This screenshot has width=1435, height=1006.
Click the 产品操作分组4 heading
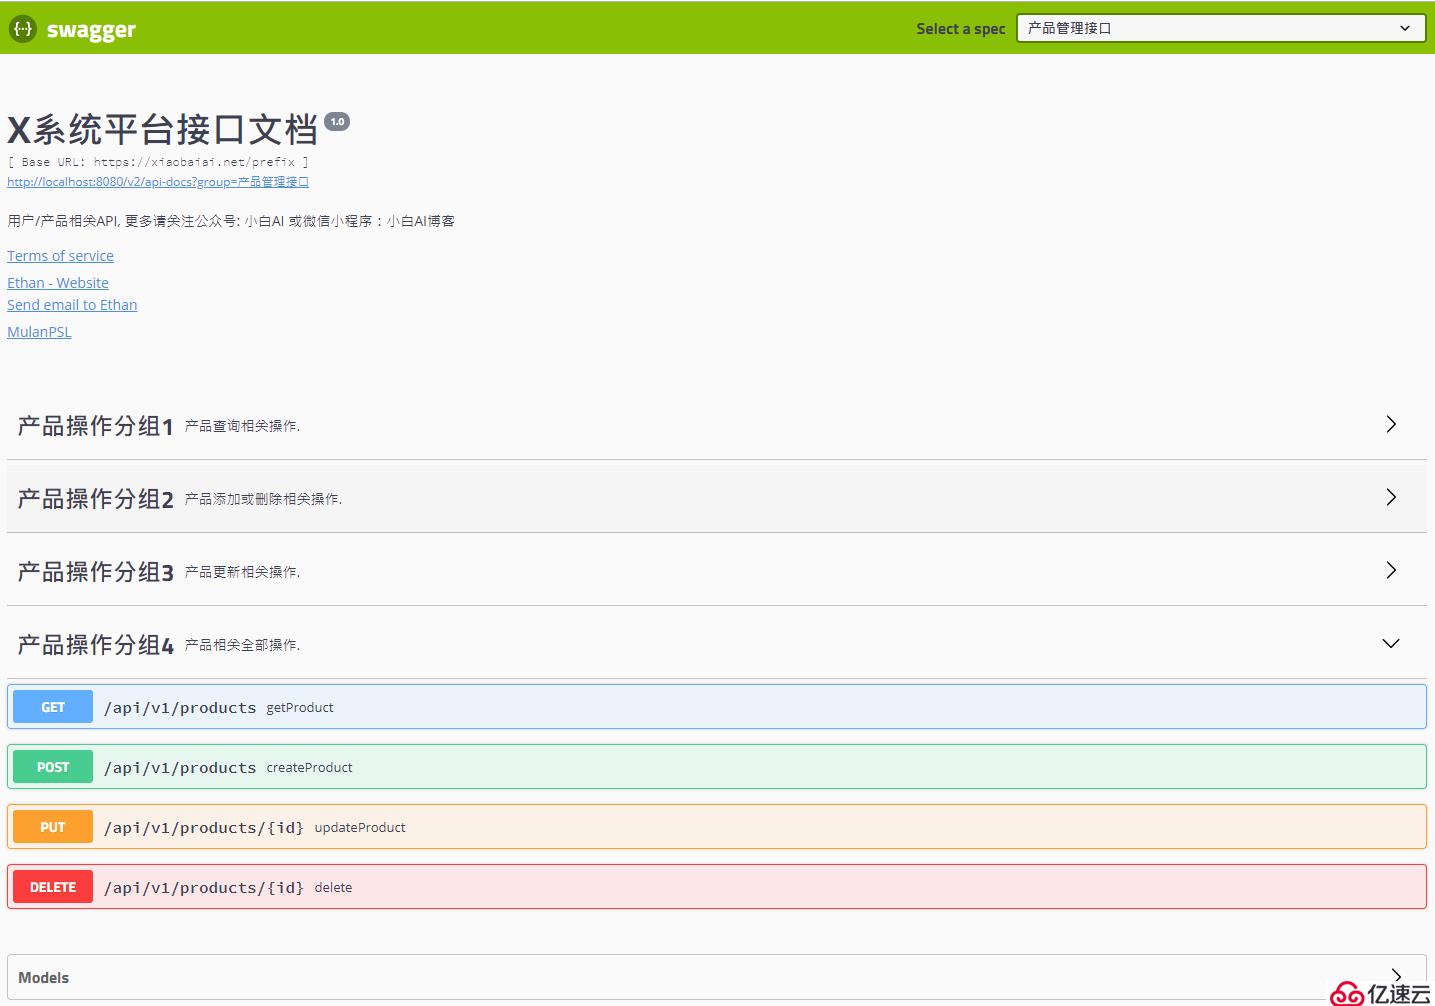(x=96, y=645)
